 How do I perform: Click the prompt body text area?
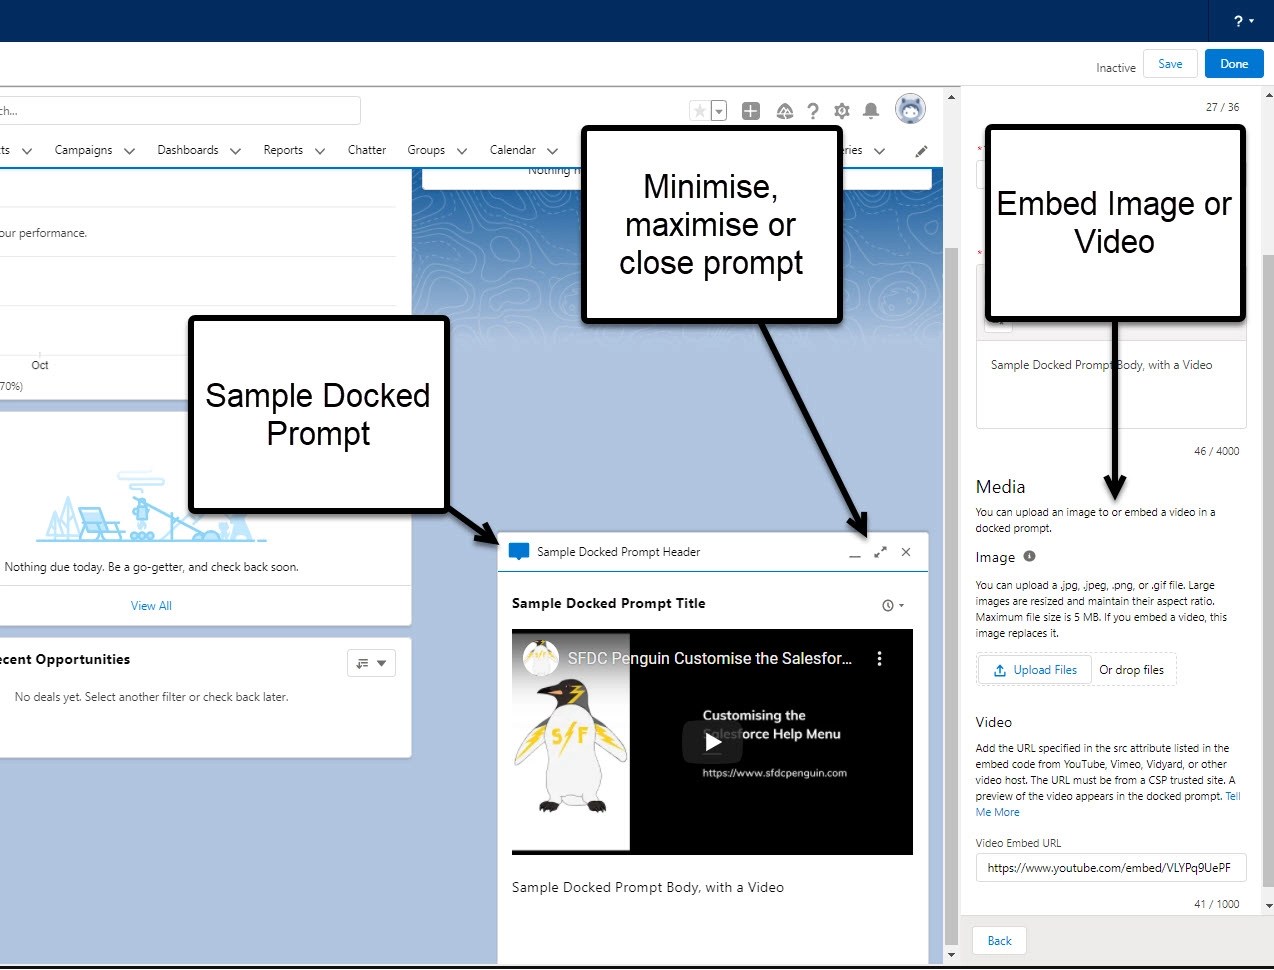click(x=1111, y=384)
